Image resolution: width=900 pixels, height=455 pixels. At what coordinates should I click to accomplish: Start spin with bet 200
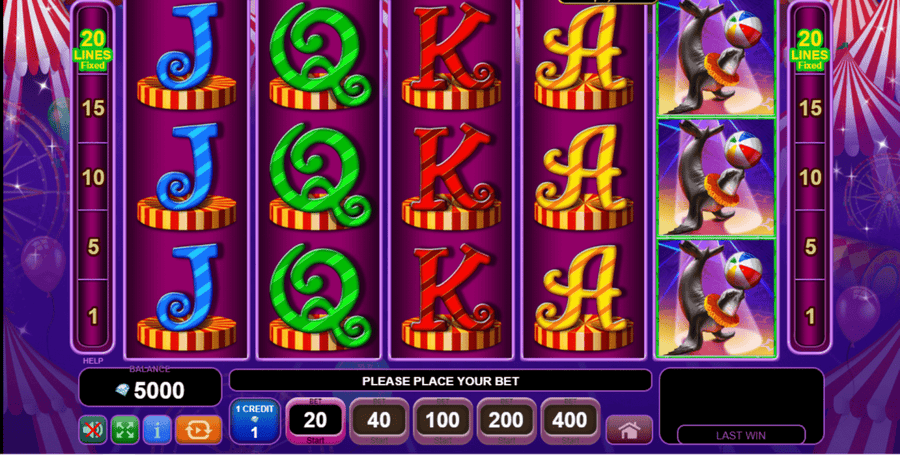pyautogui.click(x=506, y=422)
